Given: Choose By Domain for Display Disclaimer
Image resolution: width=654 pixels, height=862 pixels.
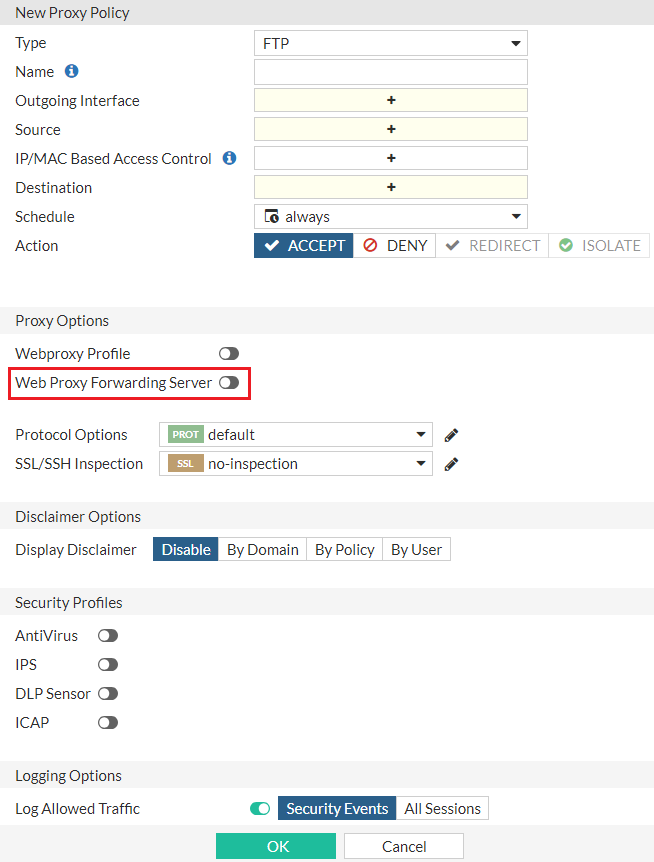Looking at the screenshot, I should point(262,550).
